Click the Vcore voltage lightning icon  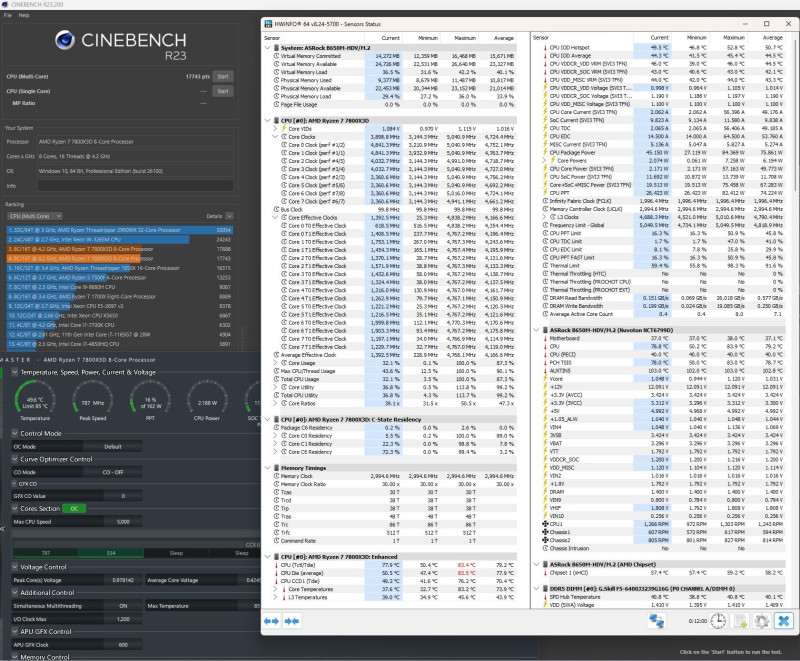tap(545, 379)
